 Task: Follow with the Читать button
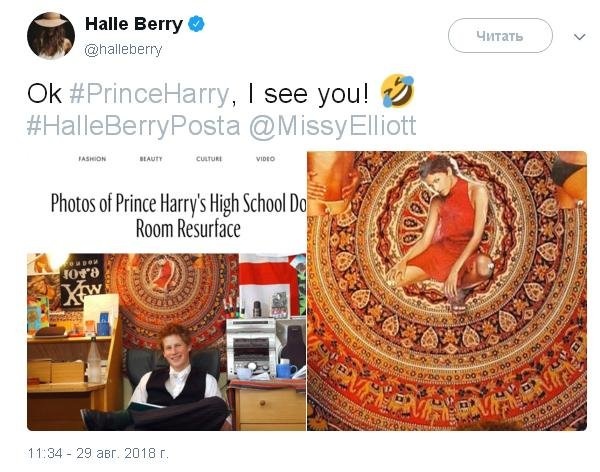click(x=500, y=36)
